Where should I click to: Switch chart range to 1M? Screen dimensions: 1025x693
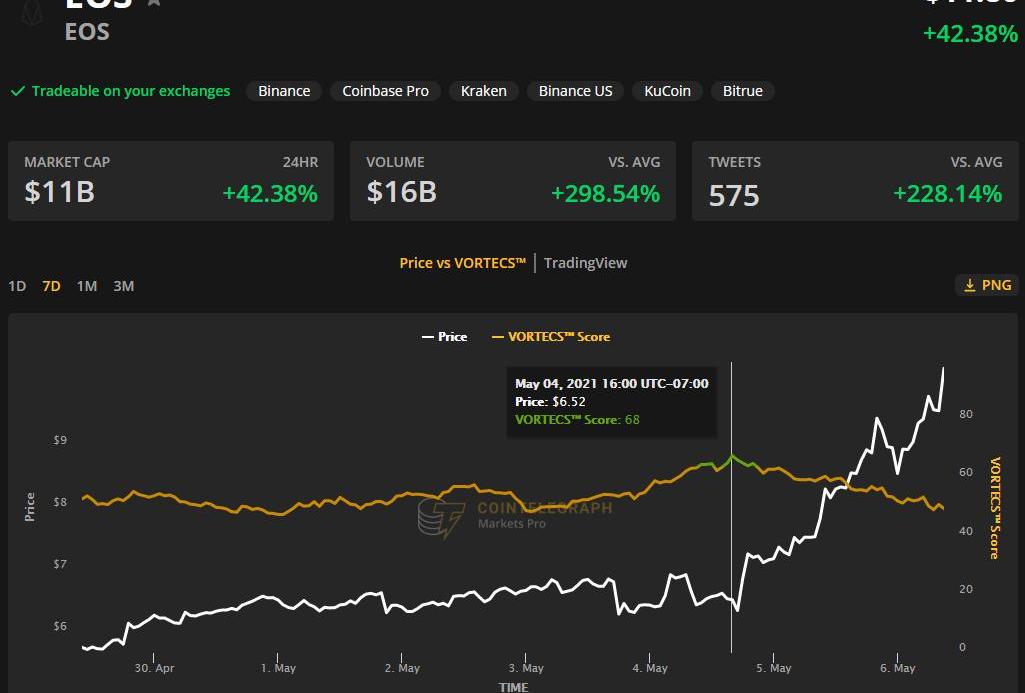tap(86, 286)
